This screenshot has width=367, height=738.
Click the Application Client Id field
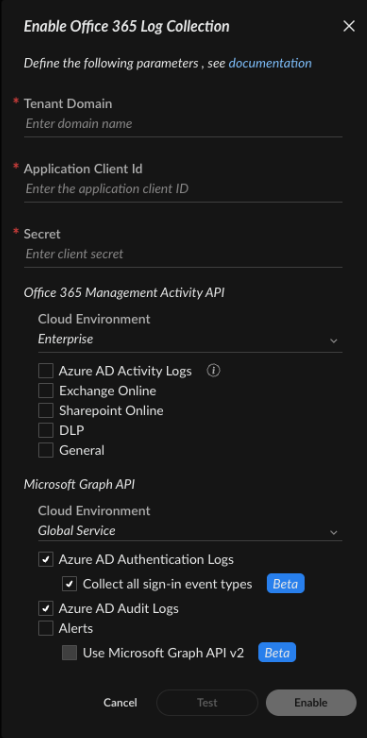coord(183,189)
